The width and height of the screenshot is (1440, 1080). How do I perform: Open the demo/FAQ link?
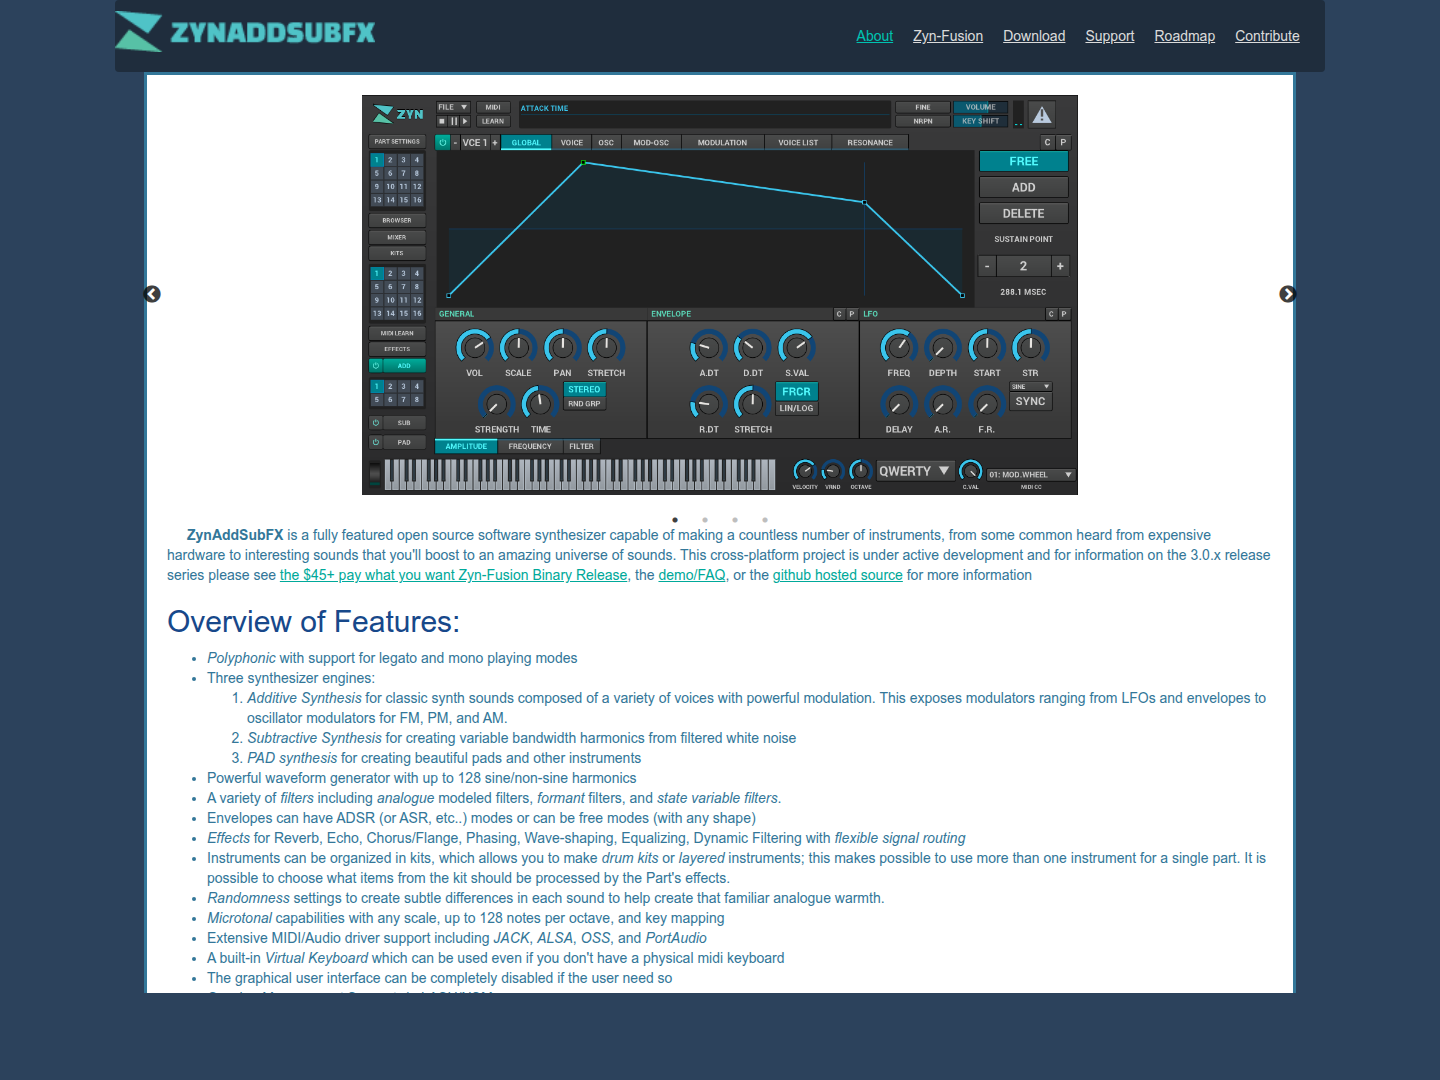click(692, 575)
